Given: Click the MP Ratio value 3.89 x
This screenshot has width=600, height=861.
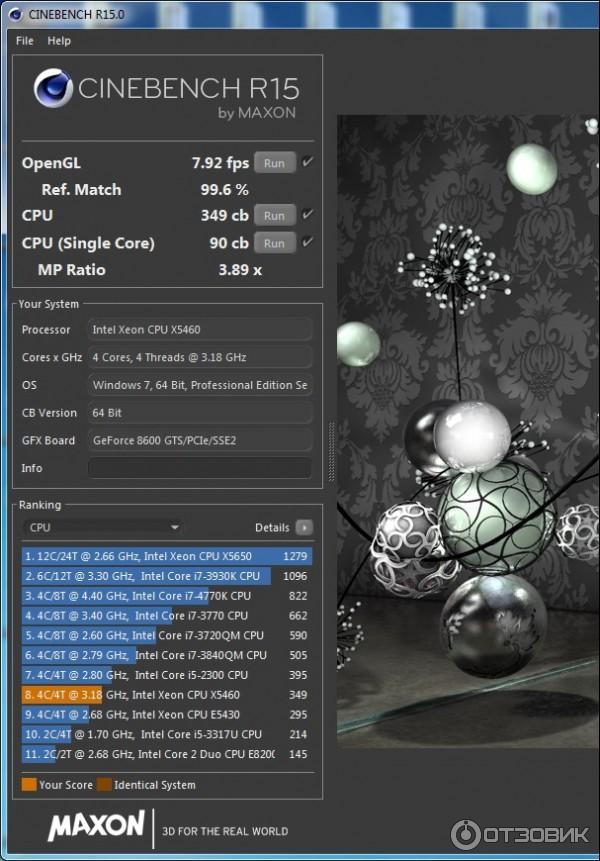Looking at the screenshot, I should 240,270.
